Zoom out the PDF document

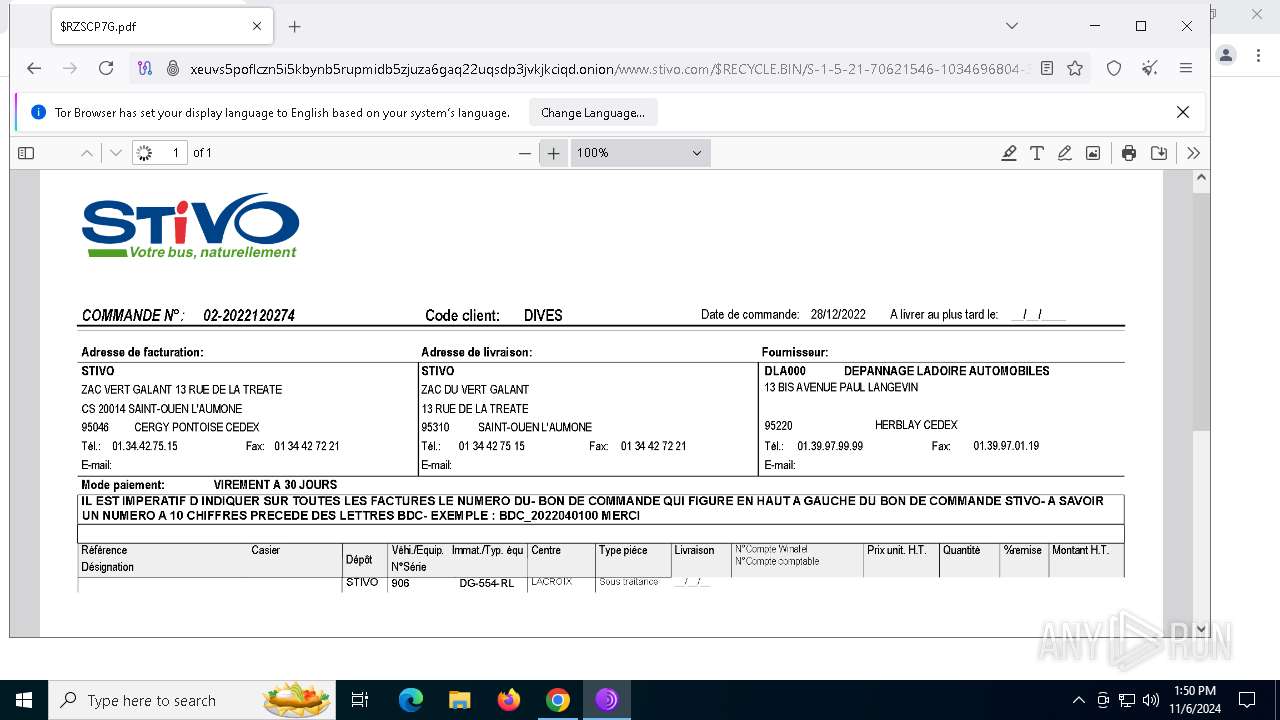[525, 153]
